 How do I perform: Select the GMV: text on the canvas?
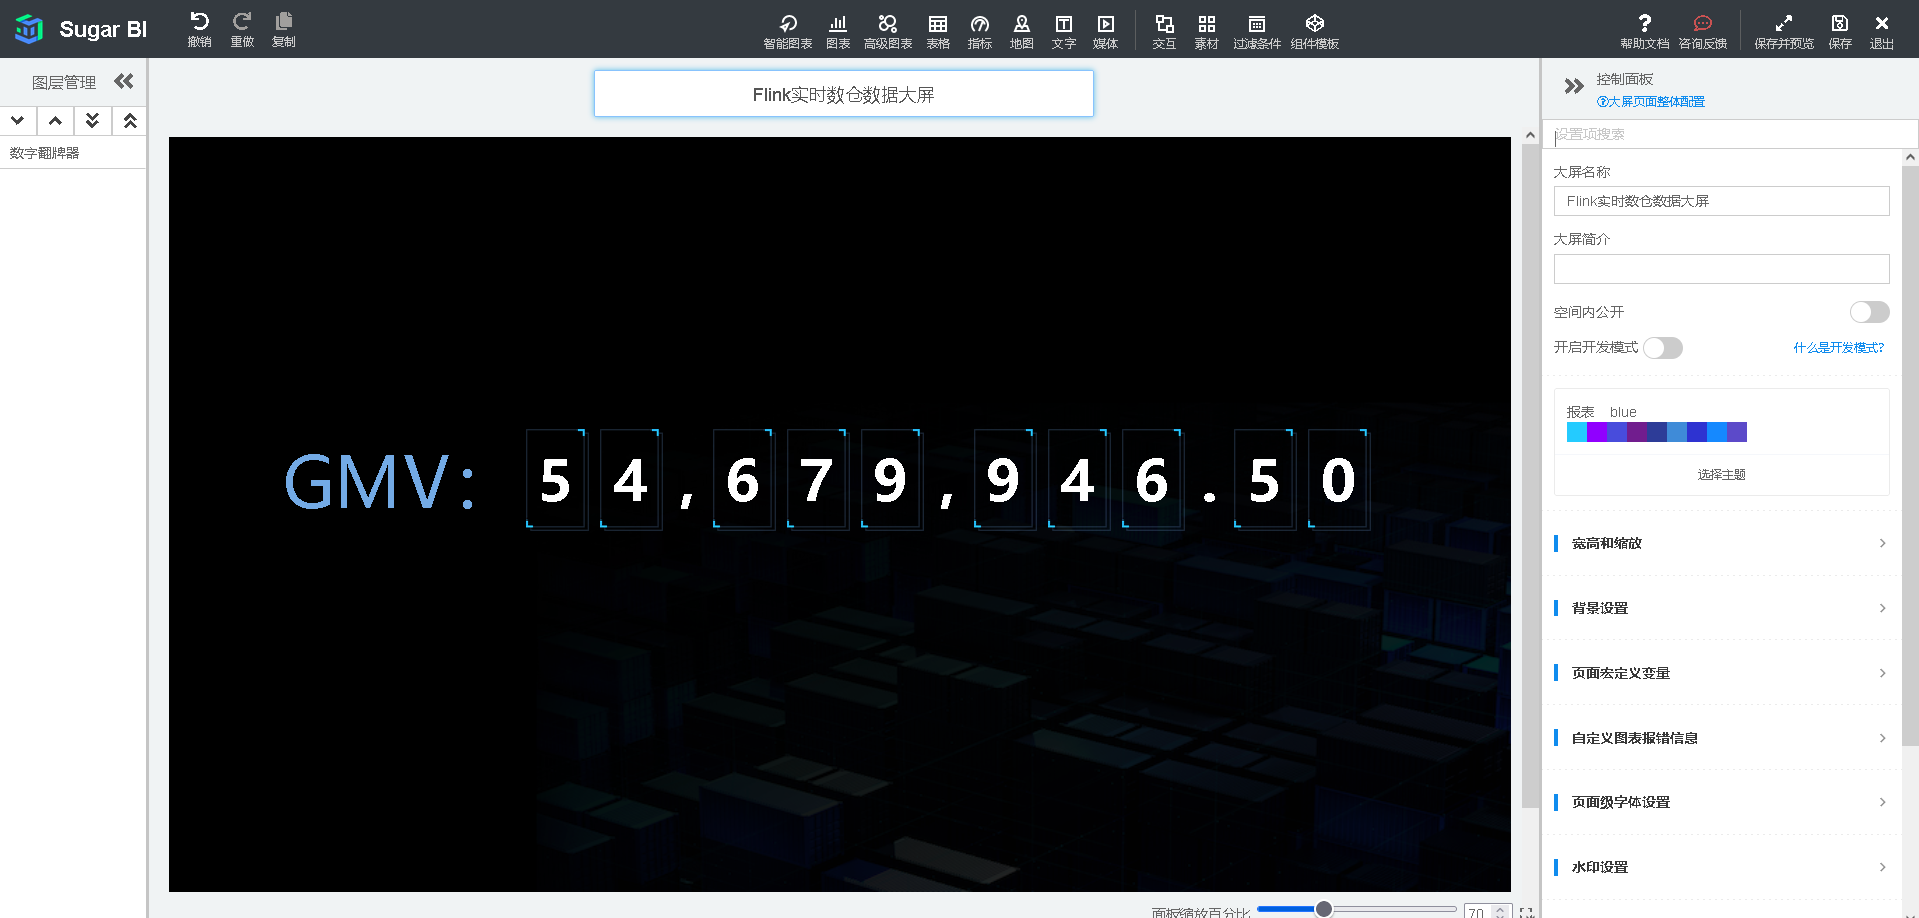point(380,482)
